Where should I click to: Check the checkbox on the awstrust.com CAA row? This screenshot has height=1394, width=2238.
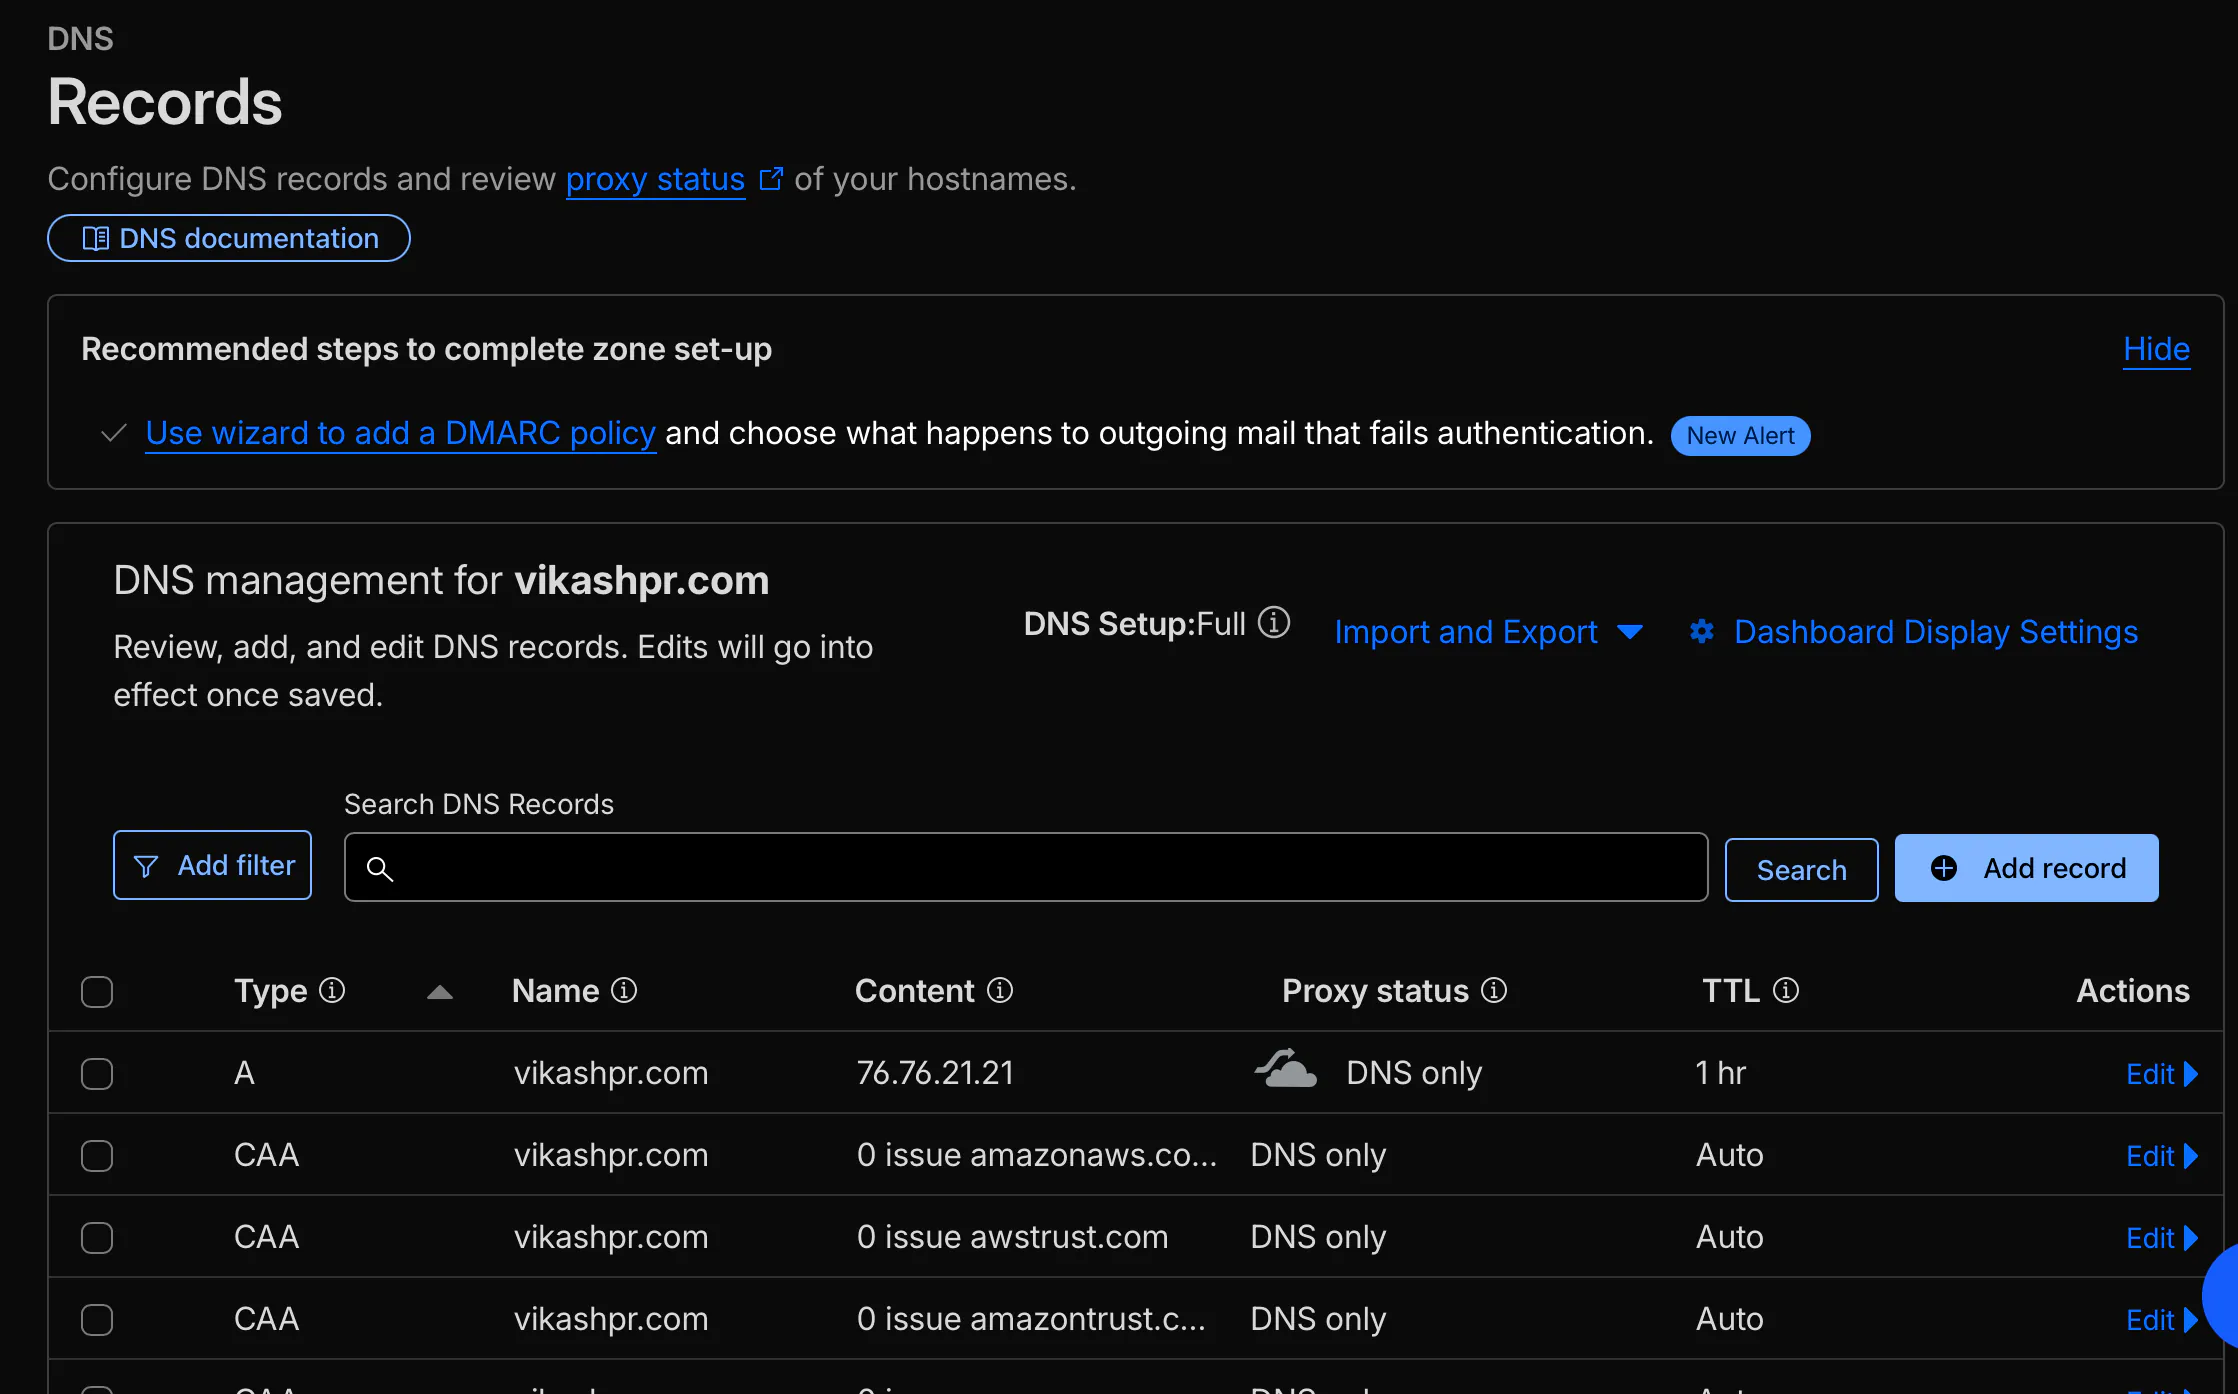coord(97,1237)
